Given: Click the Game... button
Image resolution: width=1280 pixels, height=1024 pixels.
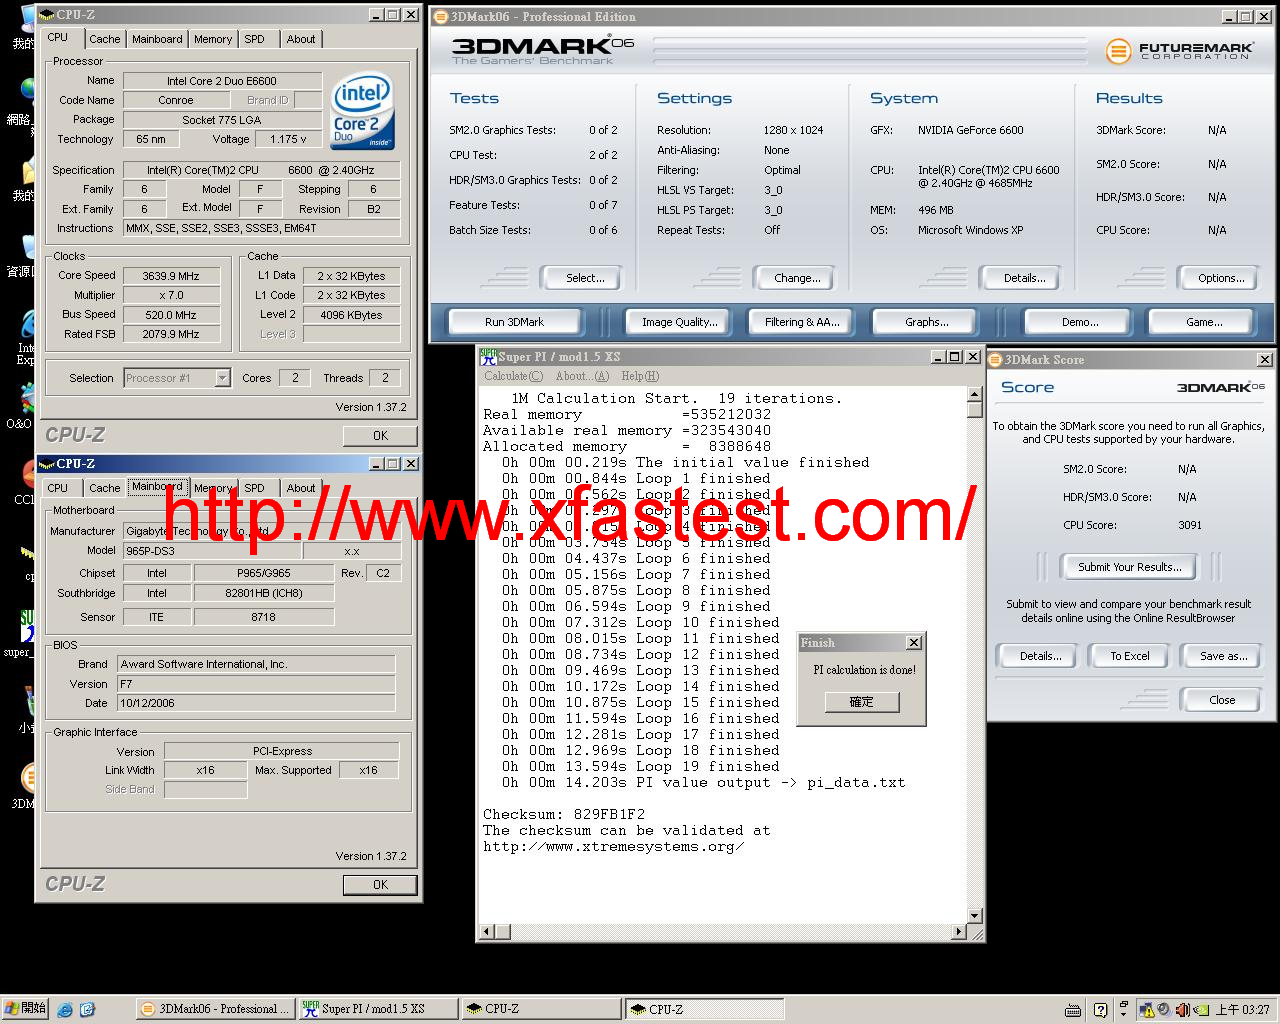Looking at the screenshot, I should tap(1203, 322).
